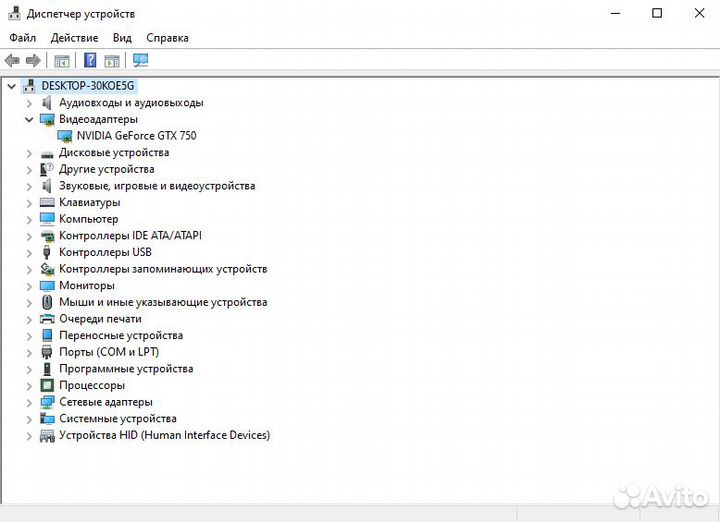Click the printer icon for Очереди печати
Screen dimensions: 720x522
click(x=47, y=319)
